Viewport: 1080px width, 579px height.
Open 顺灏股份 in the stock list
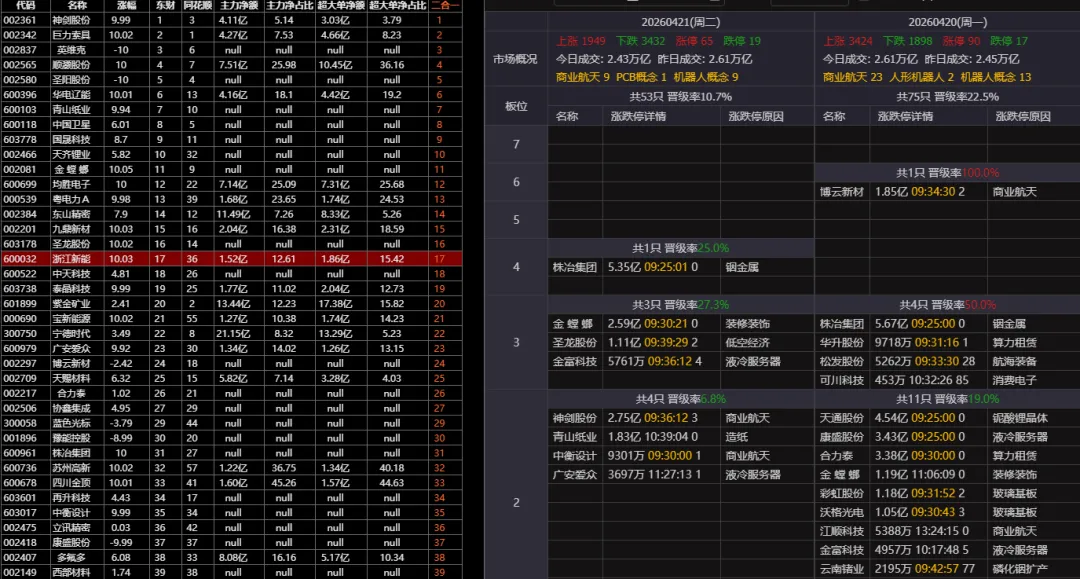tap(72, 65)
